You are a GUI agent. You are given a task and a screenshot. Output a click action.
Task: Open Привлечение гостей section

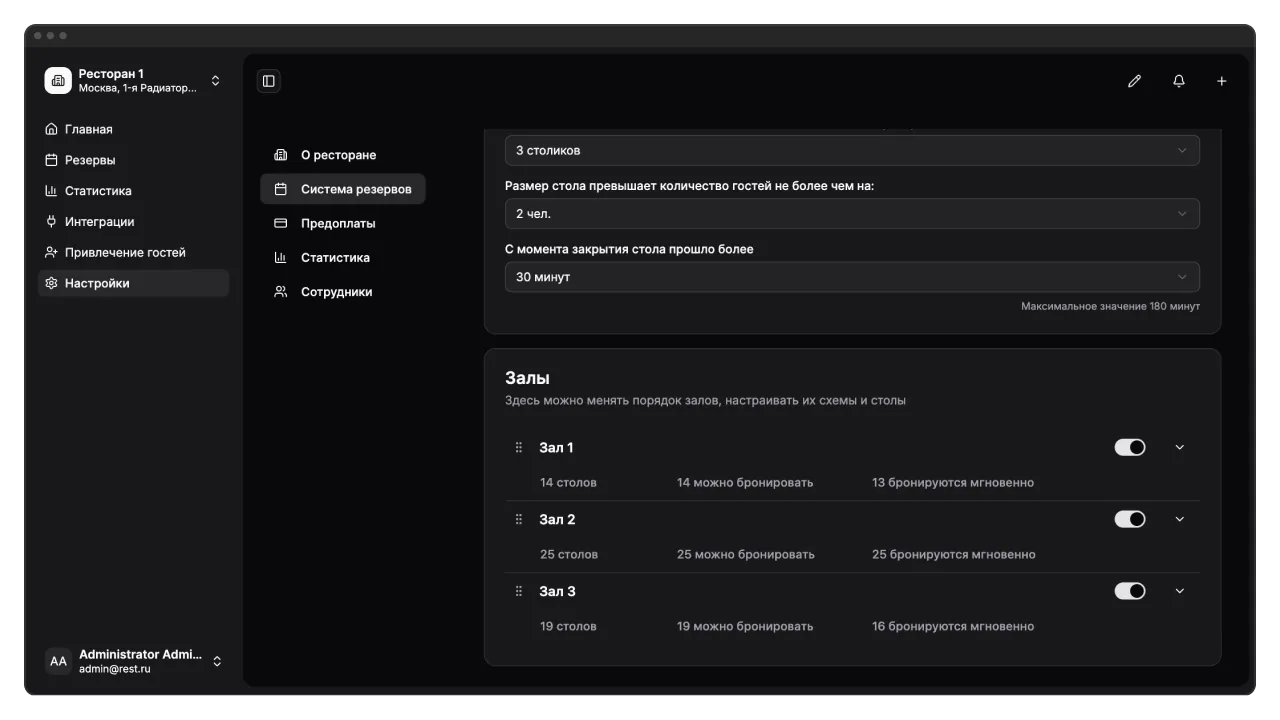pyautogui.click(x=133, y=253)
